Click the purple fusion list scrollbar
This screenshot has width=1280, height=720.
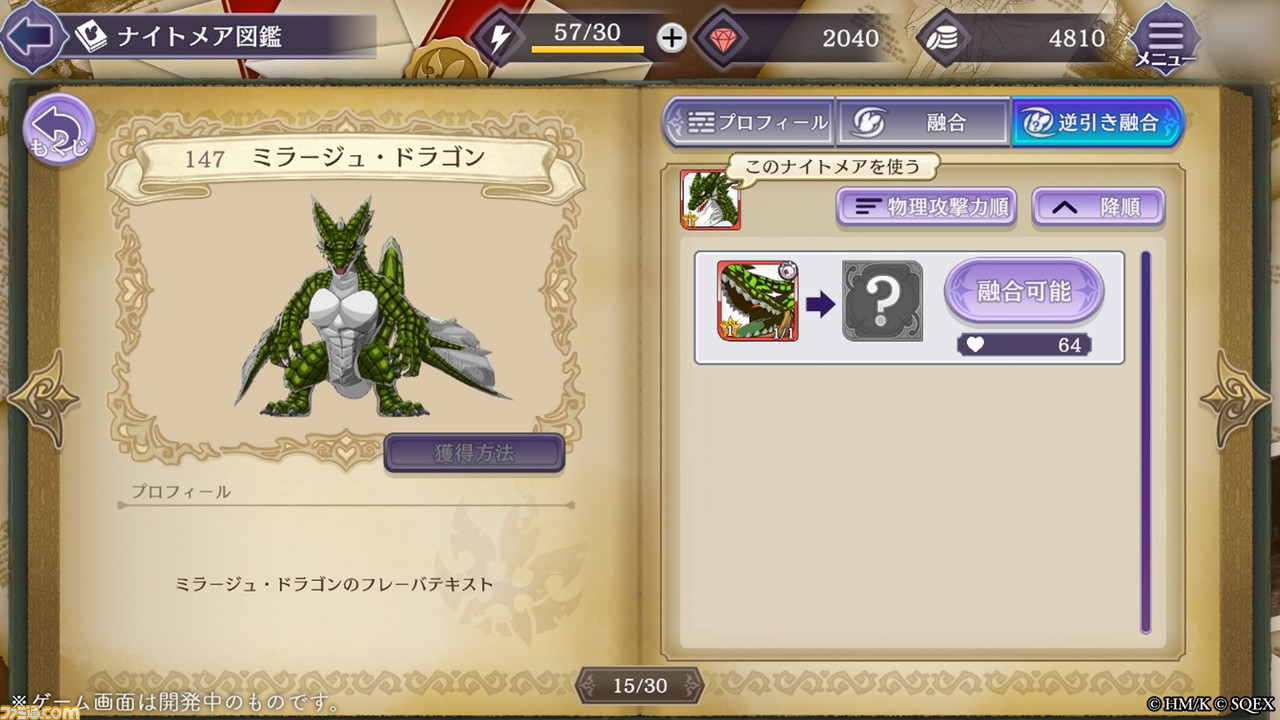point(1146,442)
